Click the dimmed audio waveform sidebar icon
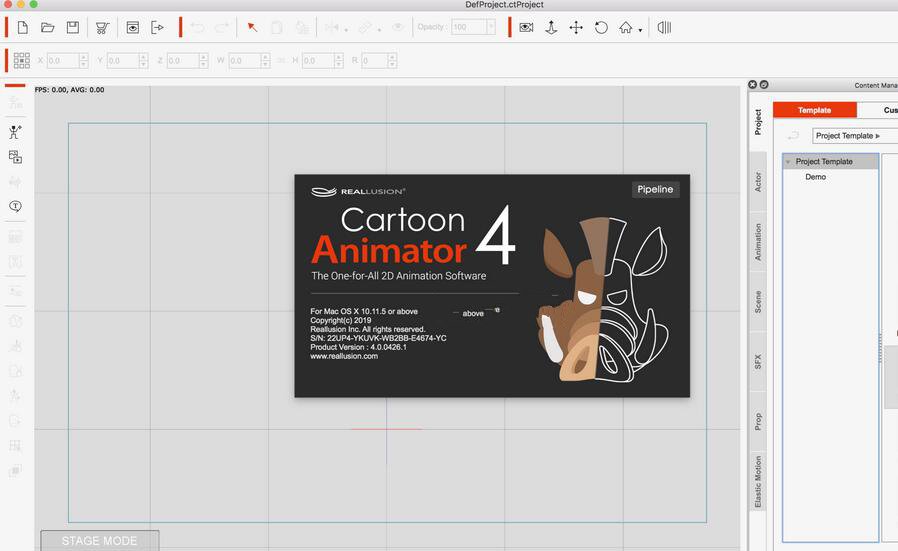Viewport: 898px width, 551px height. coord(15,182)
